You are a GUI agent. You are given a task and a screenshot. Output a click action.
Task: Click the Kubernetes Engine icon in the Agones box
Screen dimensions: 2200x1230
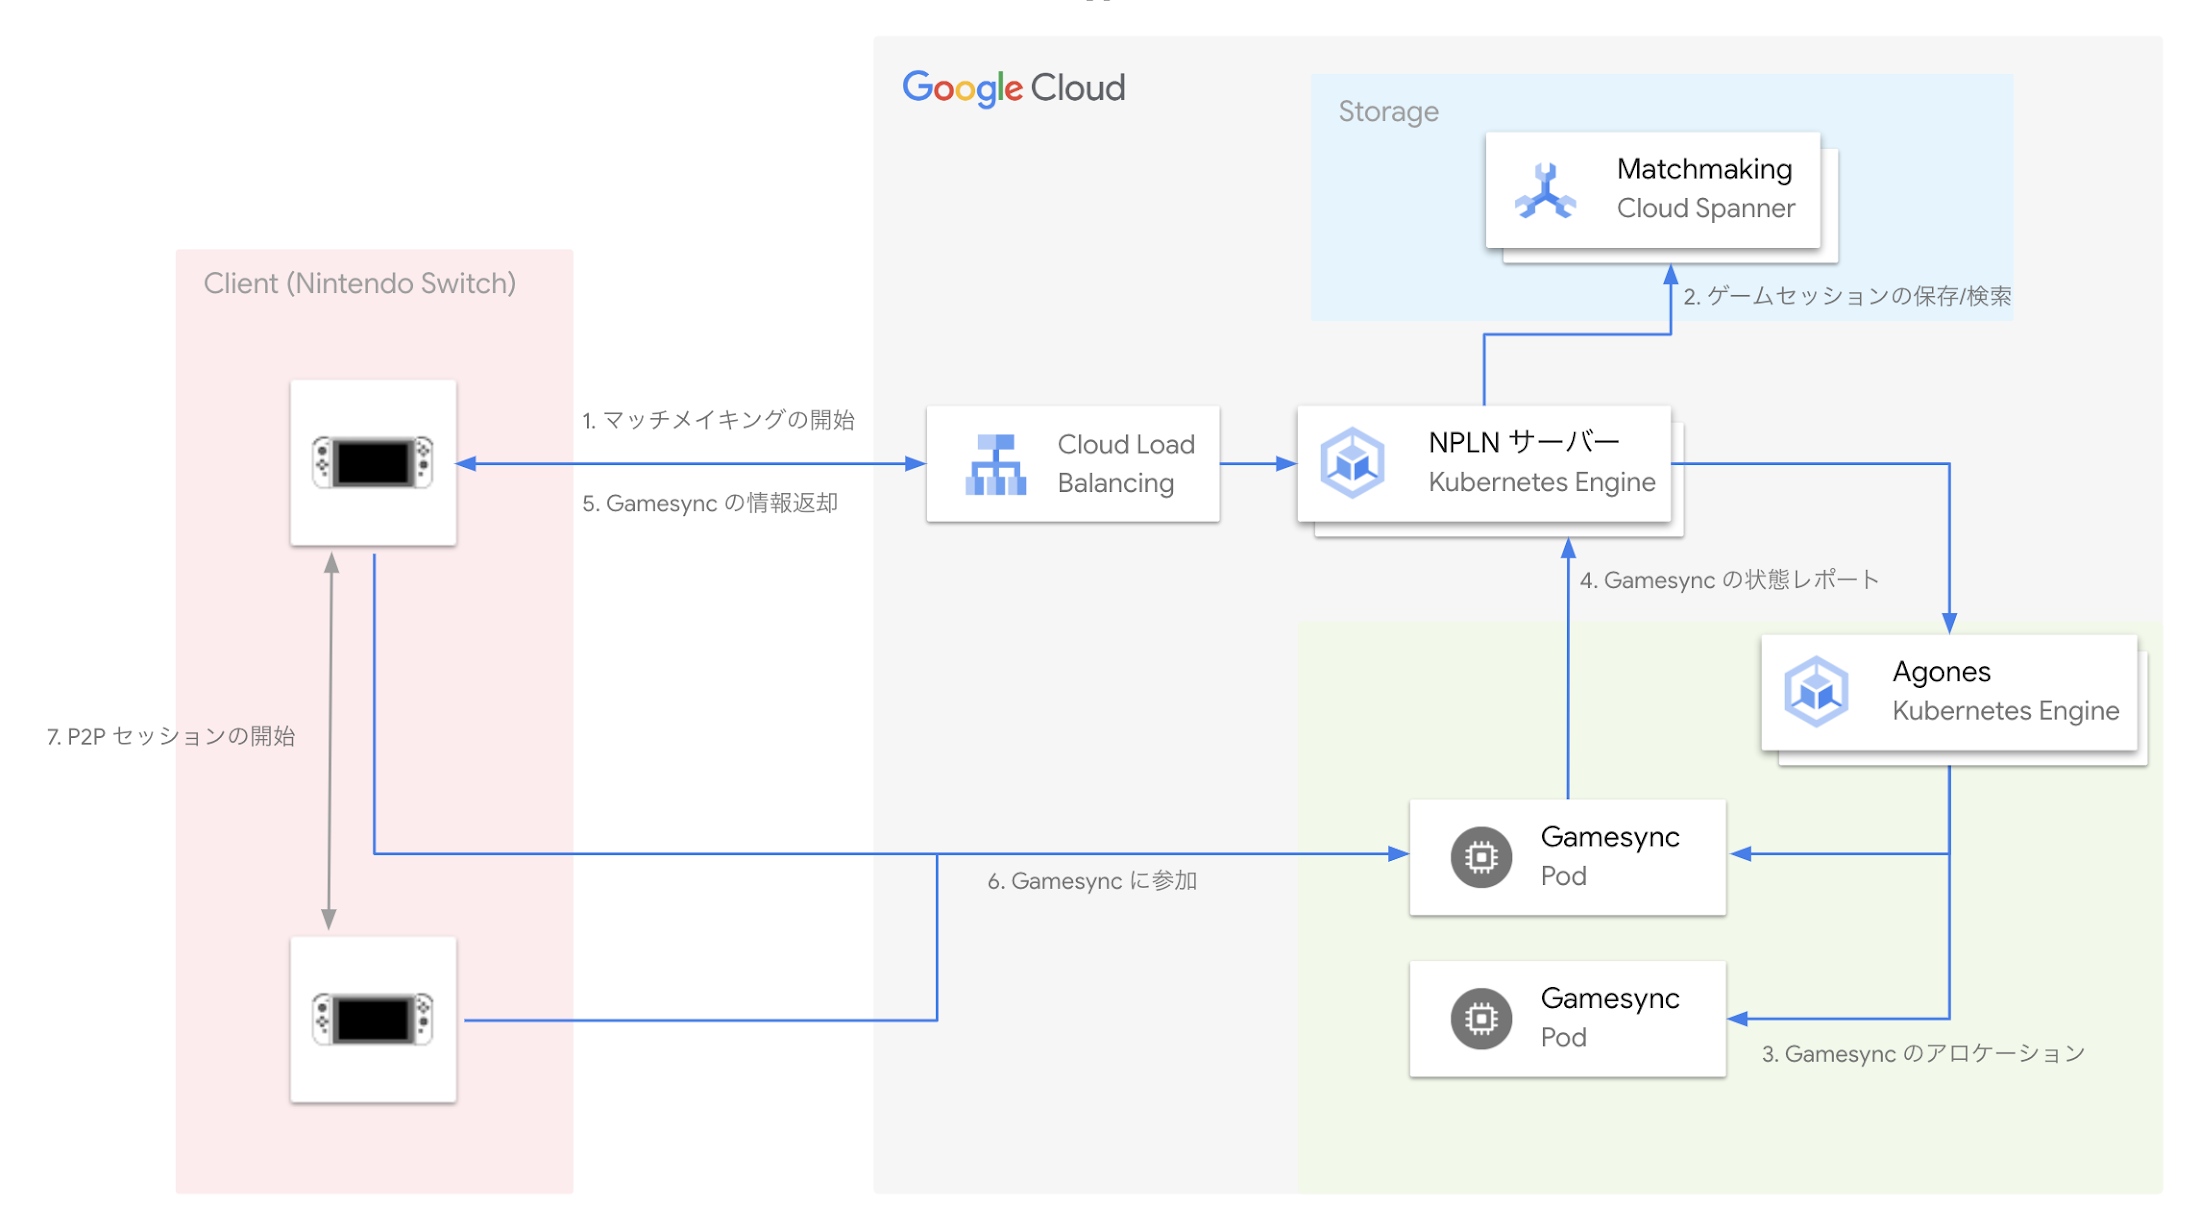click(1816, 692)
